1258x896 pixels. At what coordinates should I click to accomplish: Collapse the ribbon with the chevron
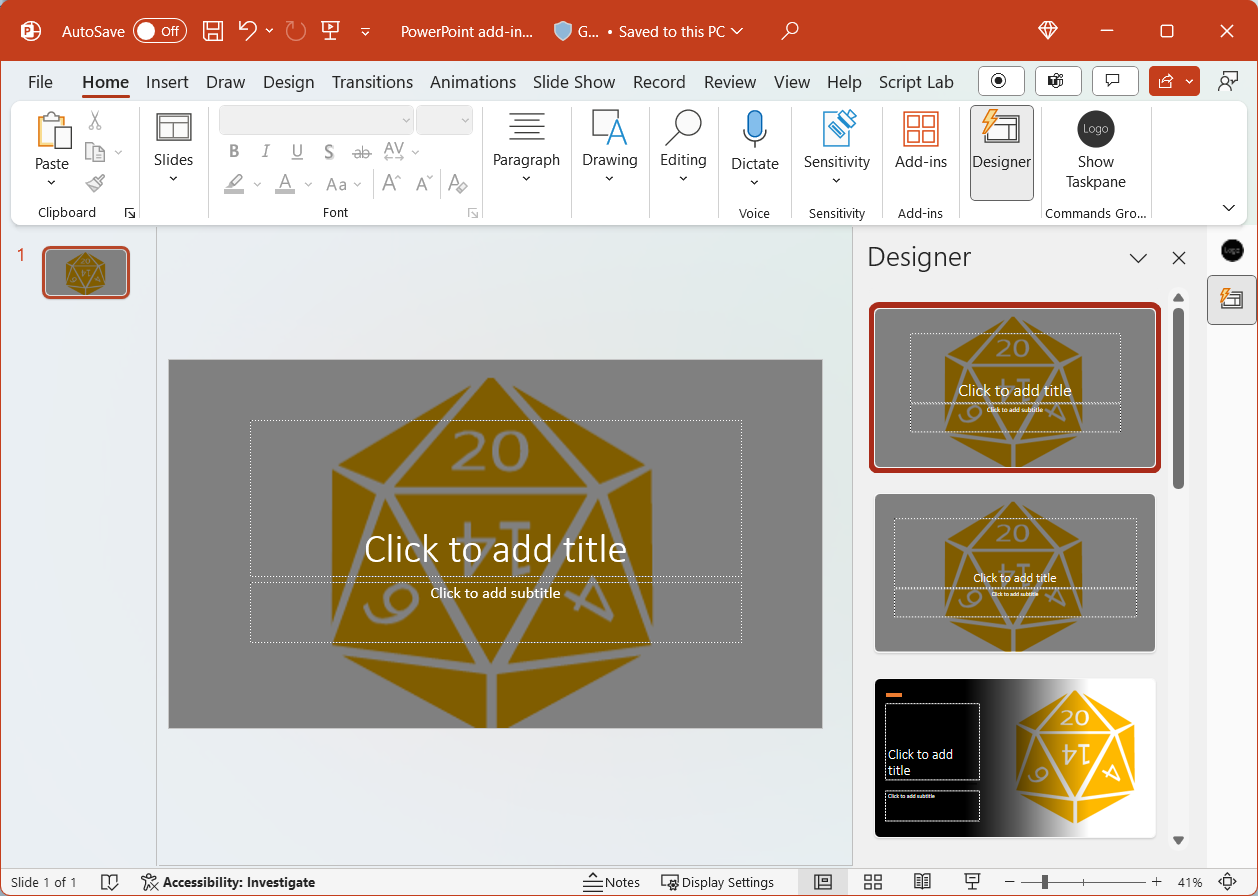1229,208
